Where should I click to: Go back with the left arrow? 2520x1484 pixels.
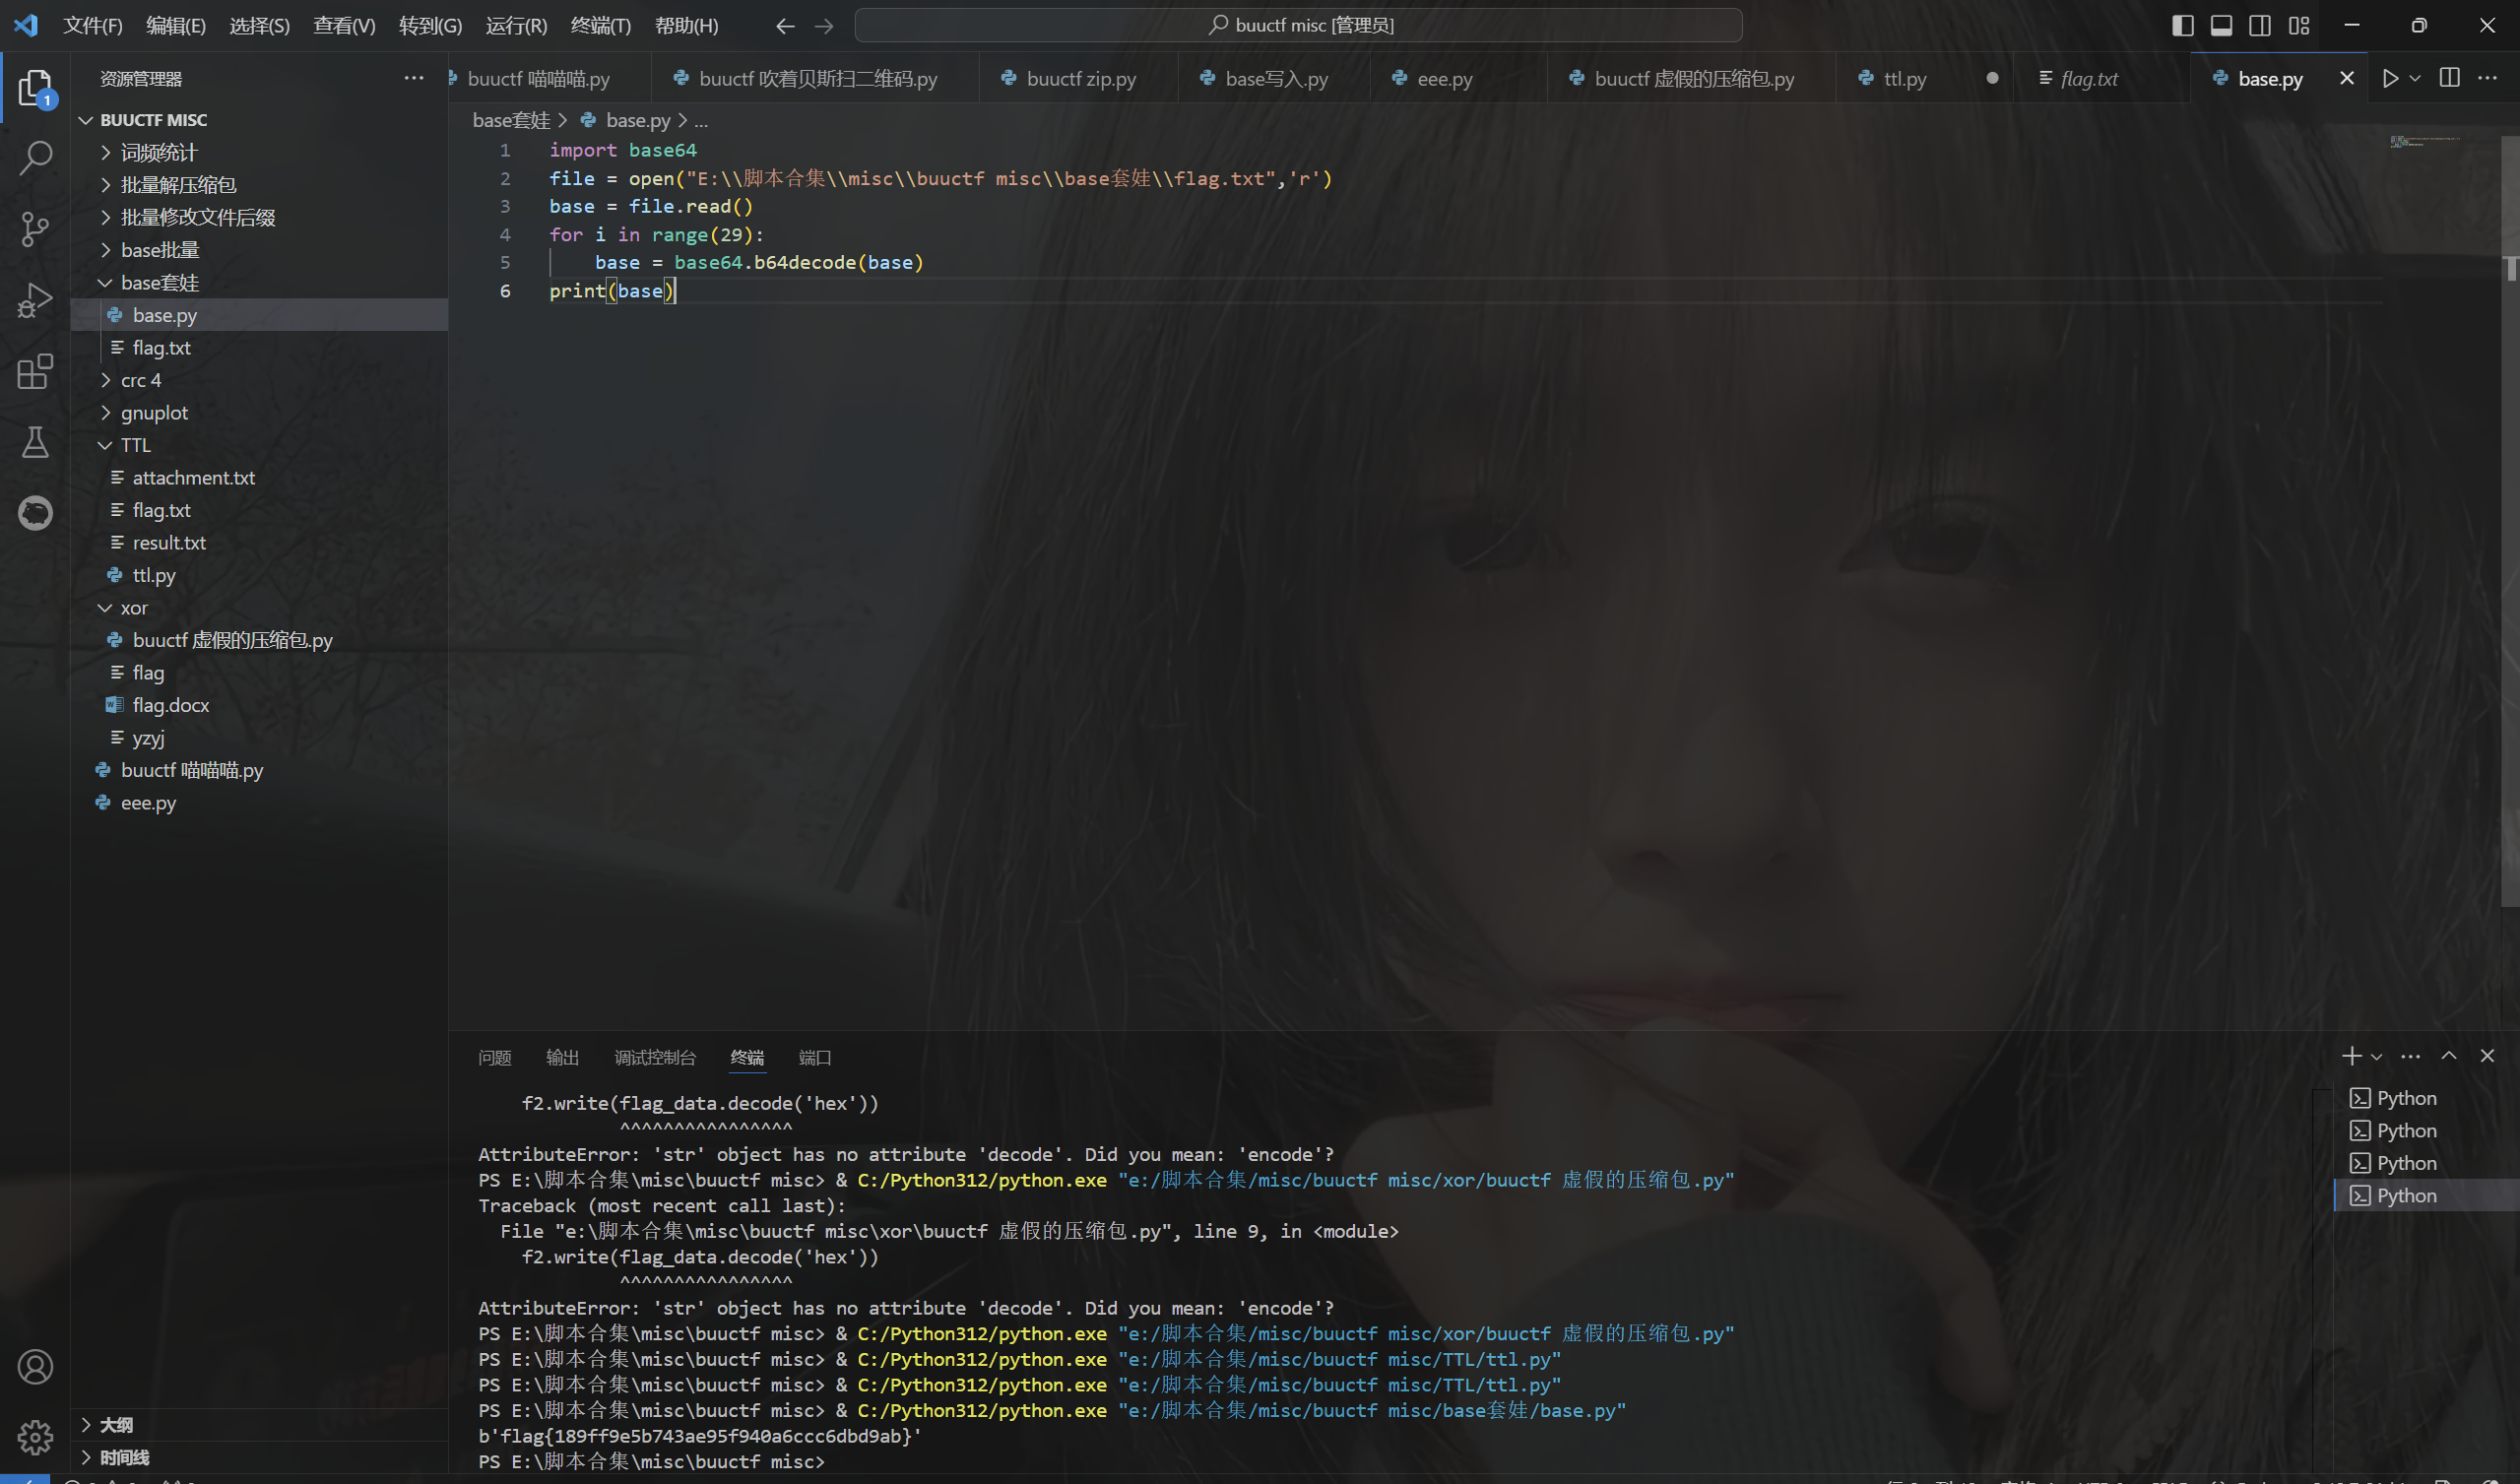pos(785,26)
